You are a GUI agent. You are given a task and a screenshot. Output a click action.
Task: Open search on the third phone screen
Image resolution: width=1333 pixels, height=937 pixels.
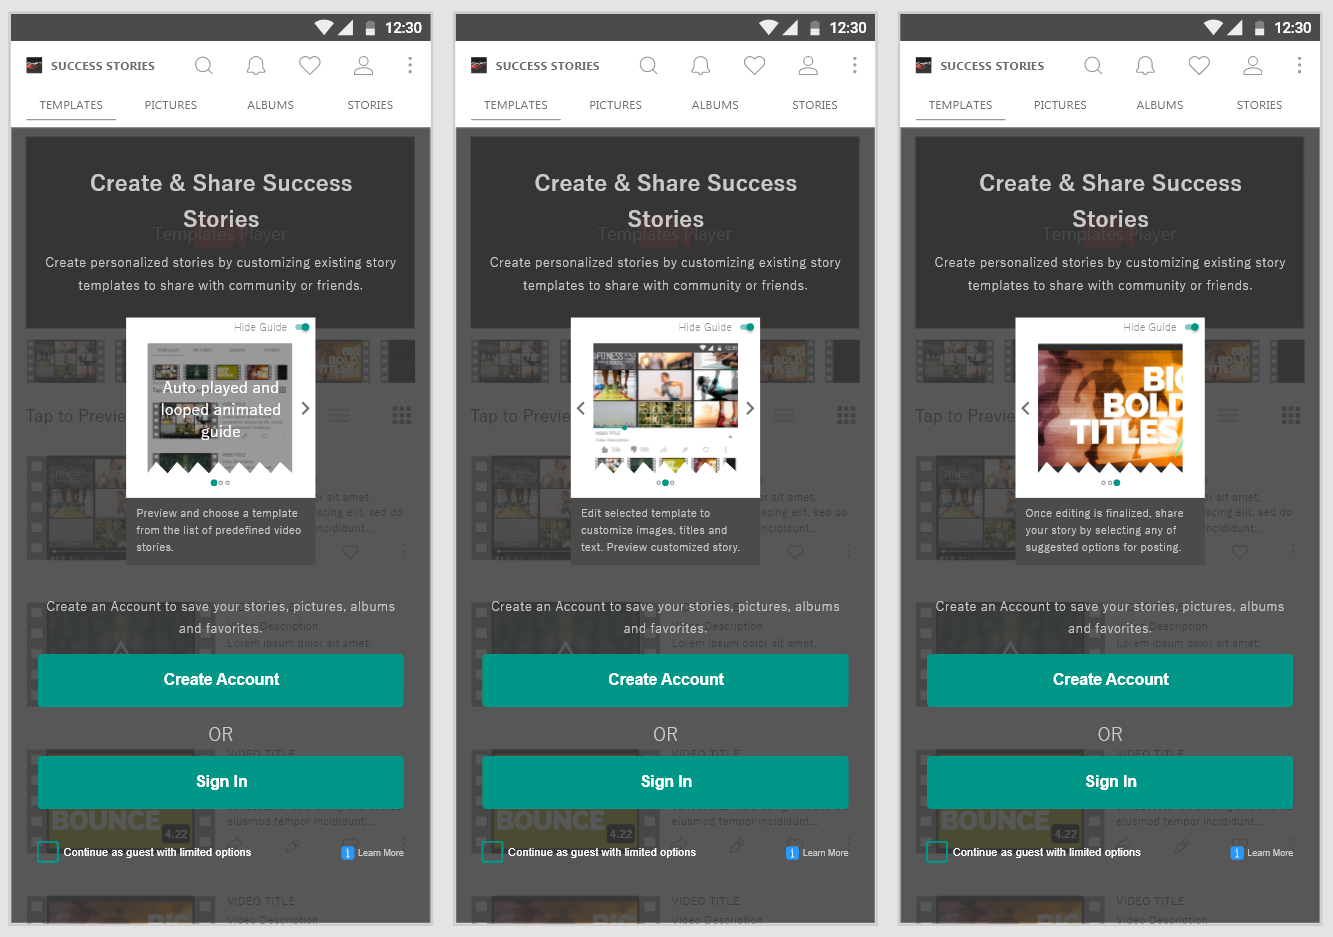[1093, 66]
